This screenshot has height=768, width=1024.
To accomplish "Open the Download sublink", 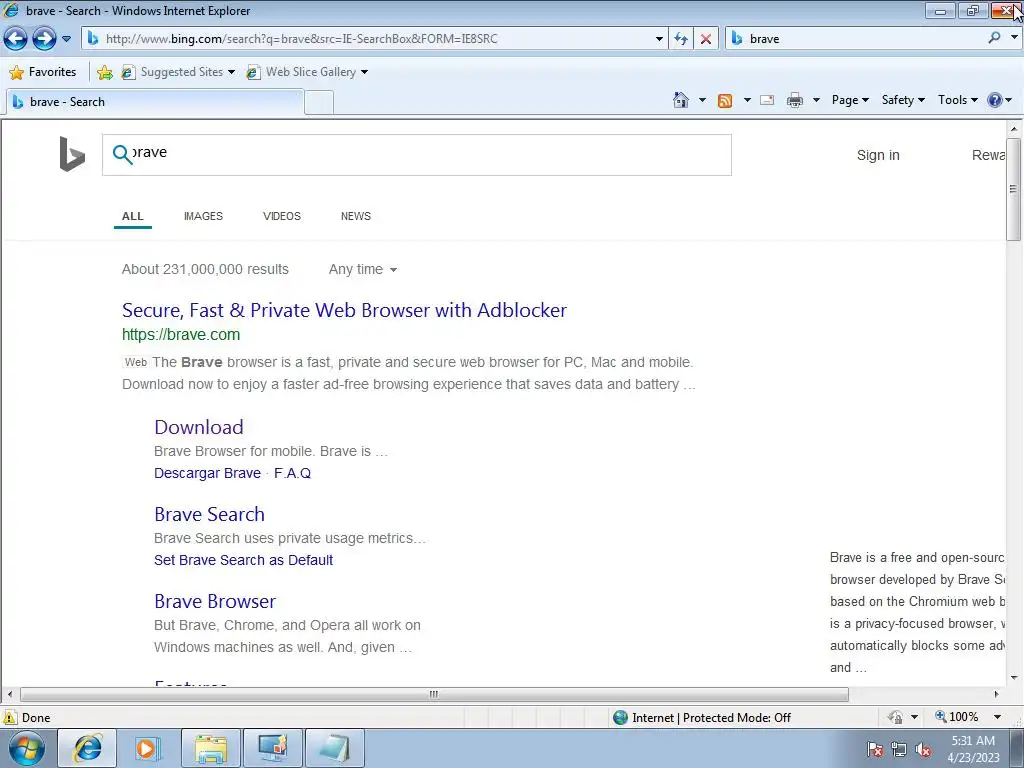I will click(x=199, y=427).
